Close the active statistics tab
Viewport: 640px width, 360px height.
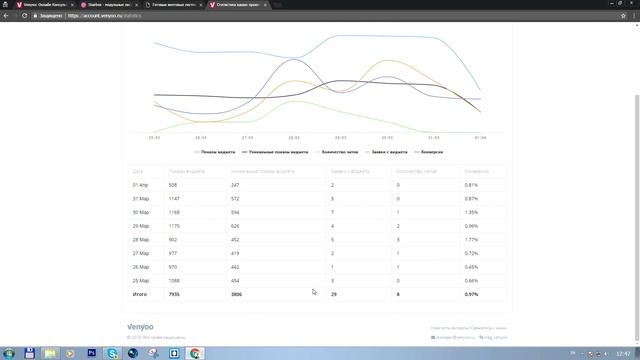(265, 5)
